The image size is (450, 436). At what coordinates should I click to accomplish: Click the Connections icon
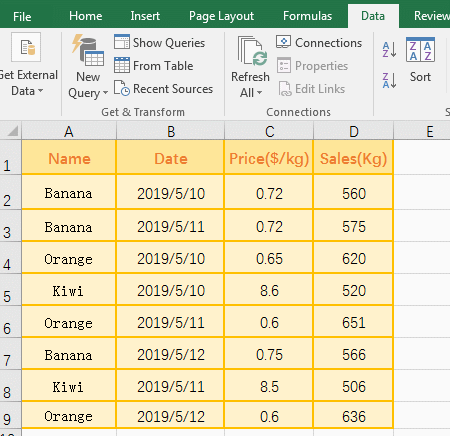tap(283, 42)
